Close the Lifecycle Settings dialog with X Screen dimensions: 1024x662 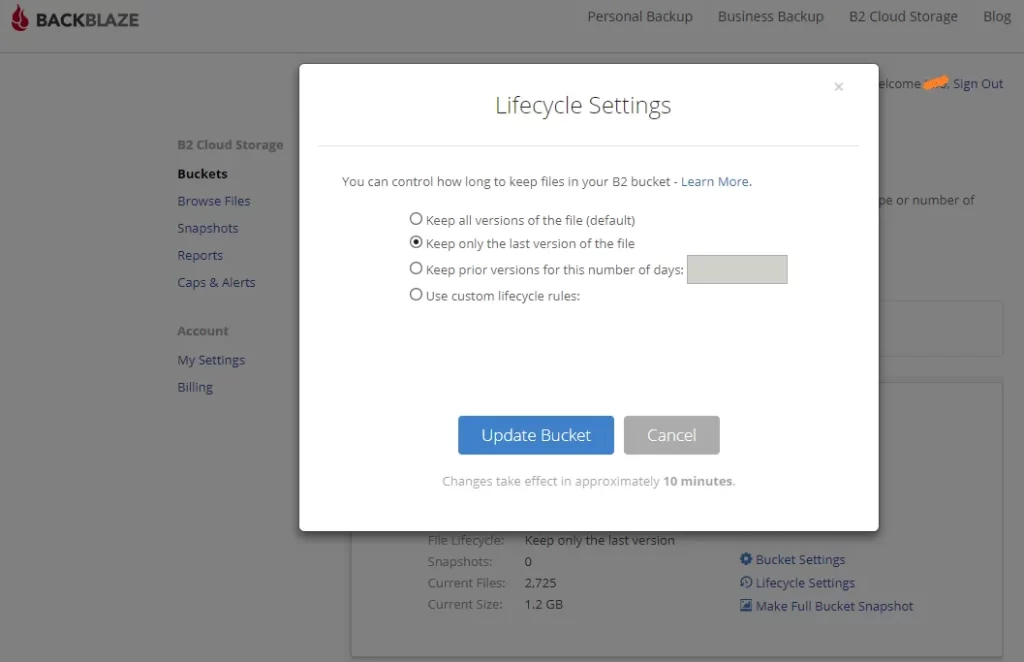[839, 86]
